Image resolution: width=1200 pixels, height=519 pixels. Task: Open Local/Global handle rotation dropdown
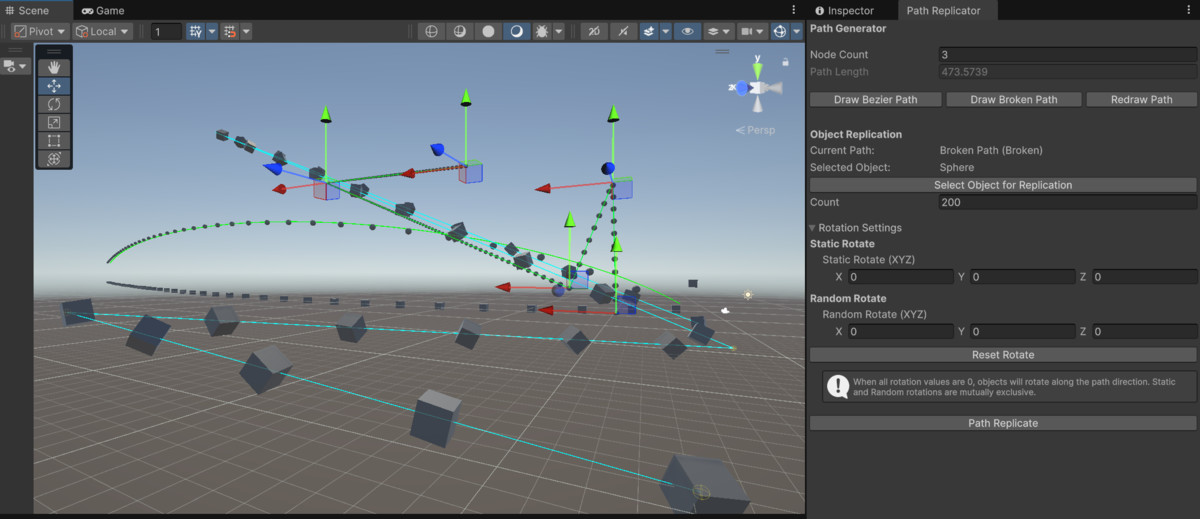click(103, 31)
